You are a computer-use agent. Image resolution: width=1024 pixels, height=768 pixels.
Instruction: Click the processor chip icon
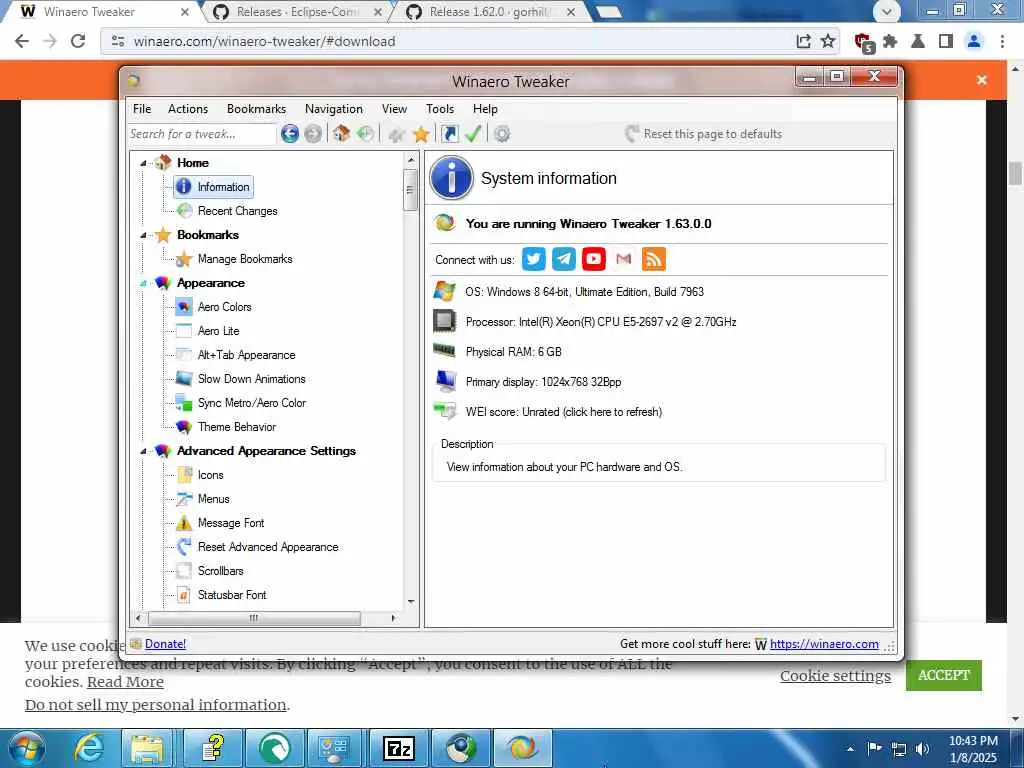click(x=445, y=321)
